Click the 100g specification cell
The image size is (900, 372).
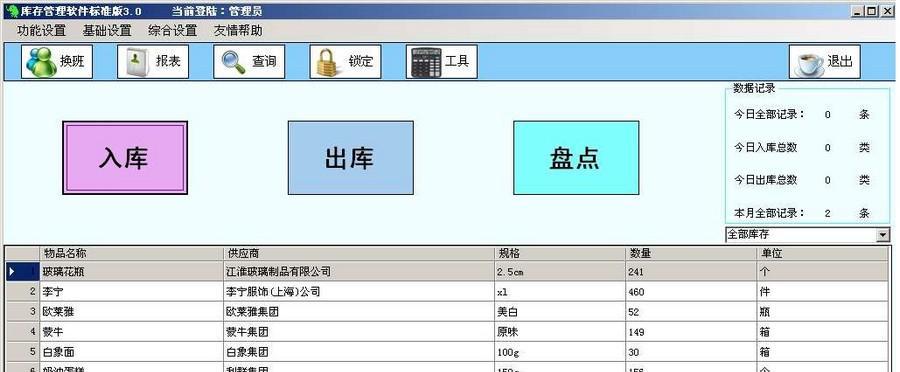pyautogui.click(x=560, y=352)
